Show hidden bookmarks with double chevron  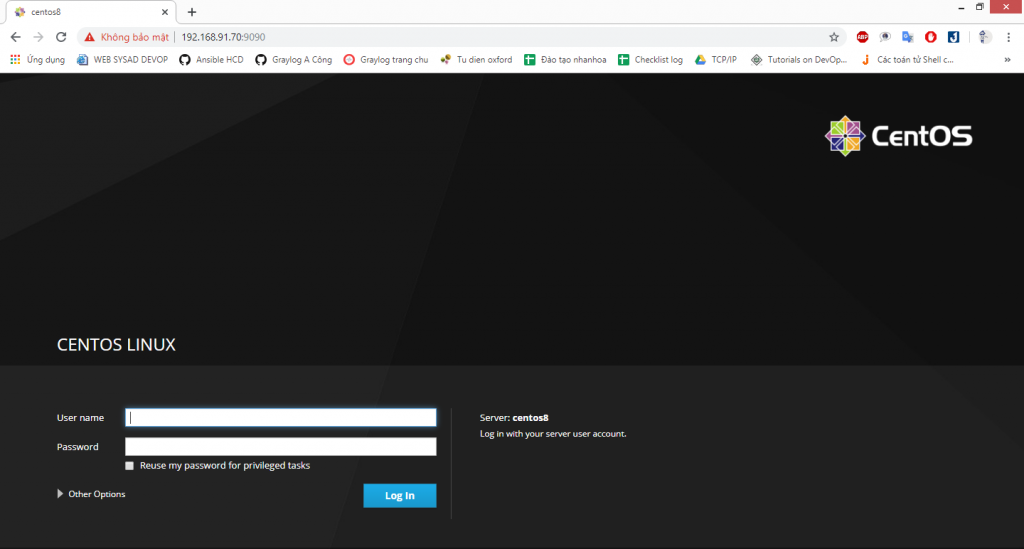[1008, 59]
